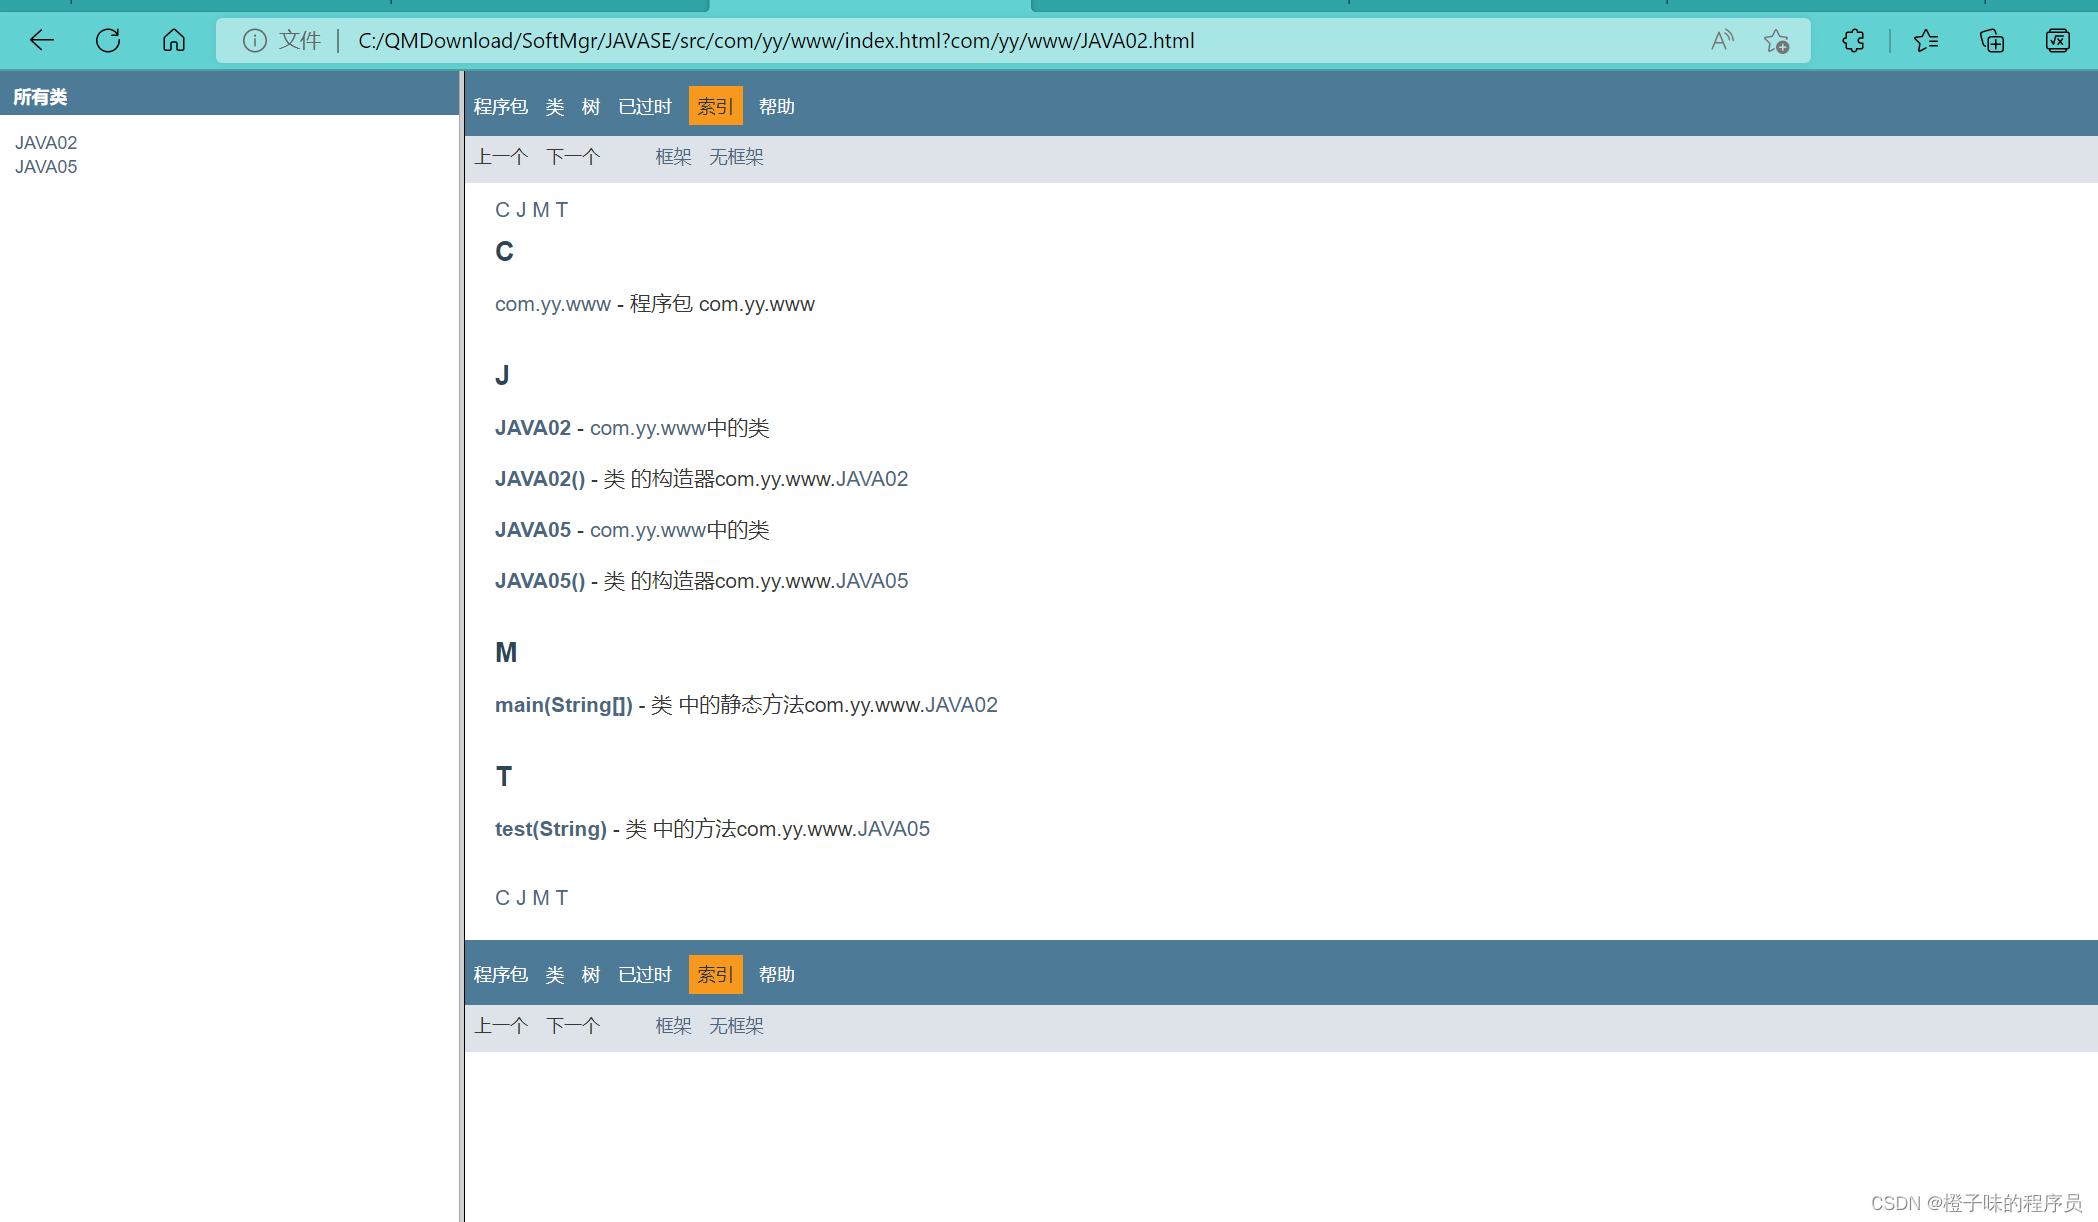
Task: Open the read aloud icon
Action: 1722,41
